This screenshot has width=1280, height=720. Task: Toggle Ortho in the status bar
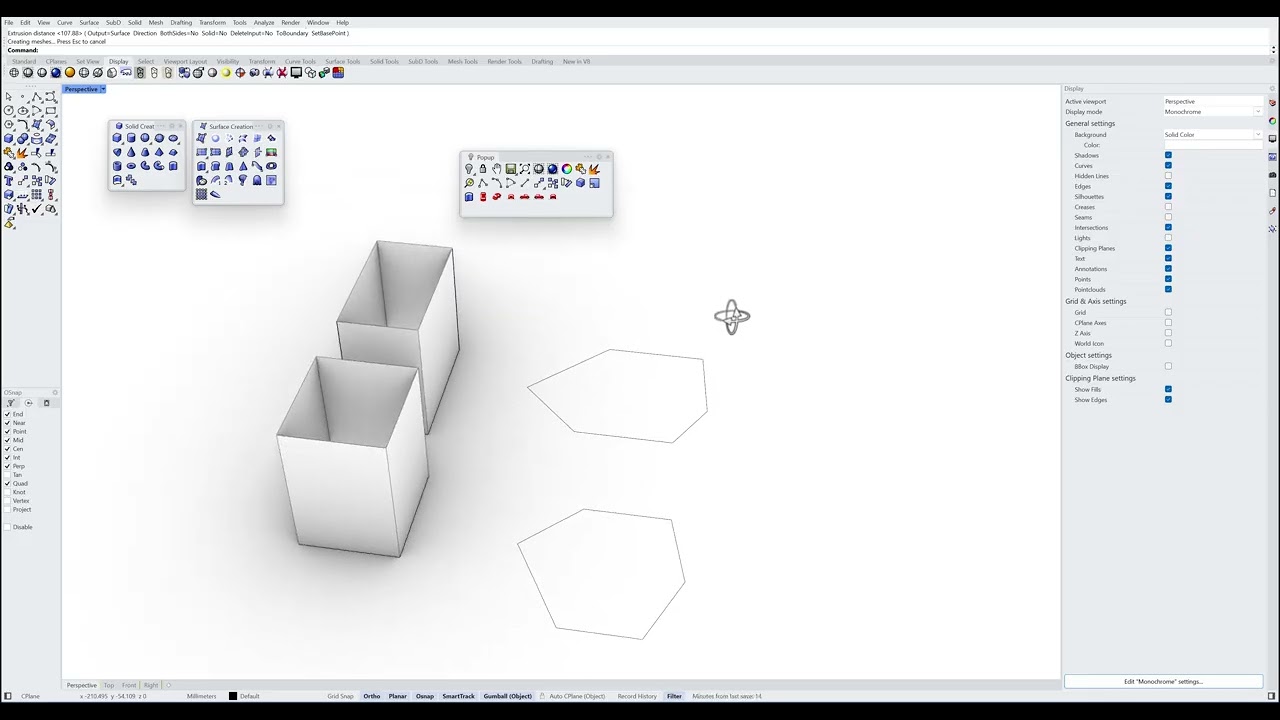pos(372,696)
